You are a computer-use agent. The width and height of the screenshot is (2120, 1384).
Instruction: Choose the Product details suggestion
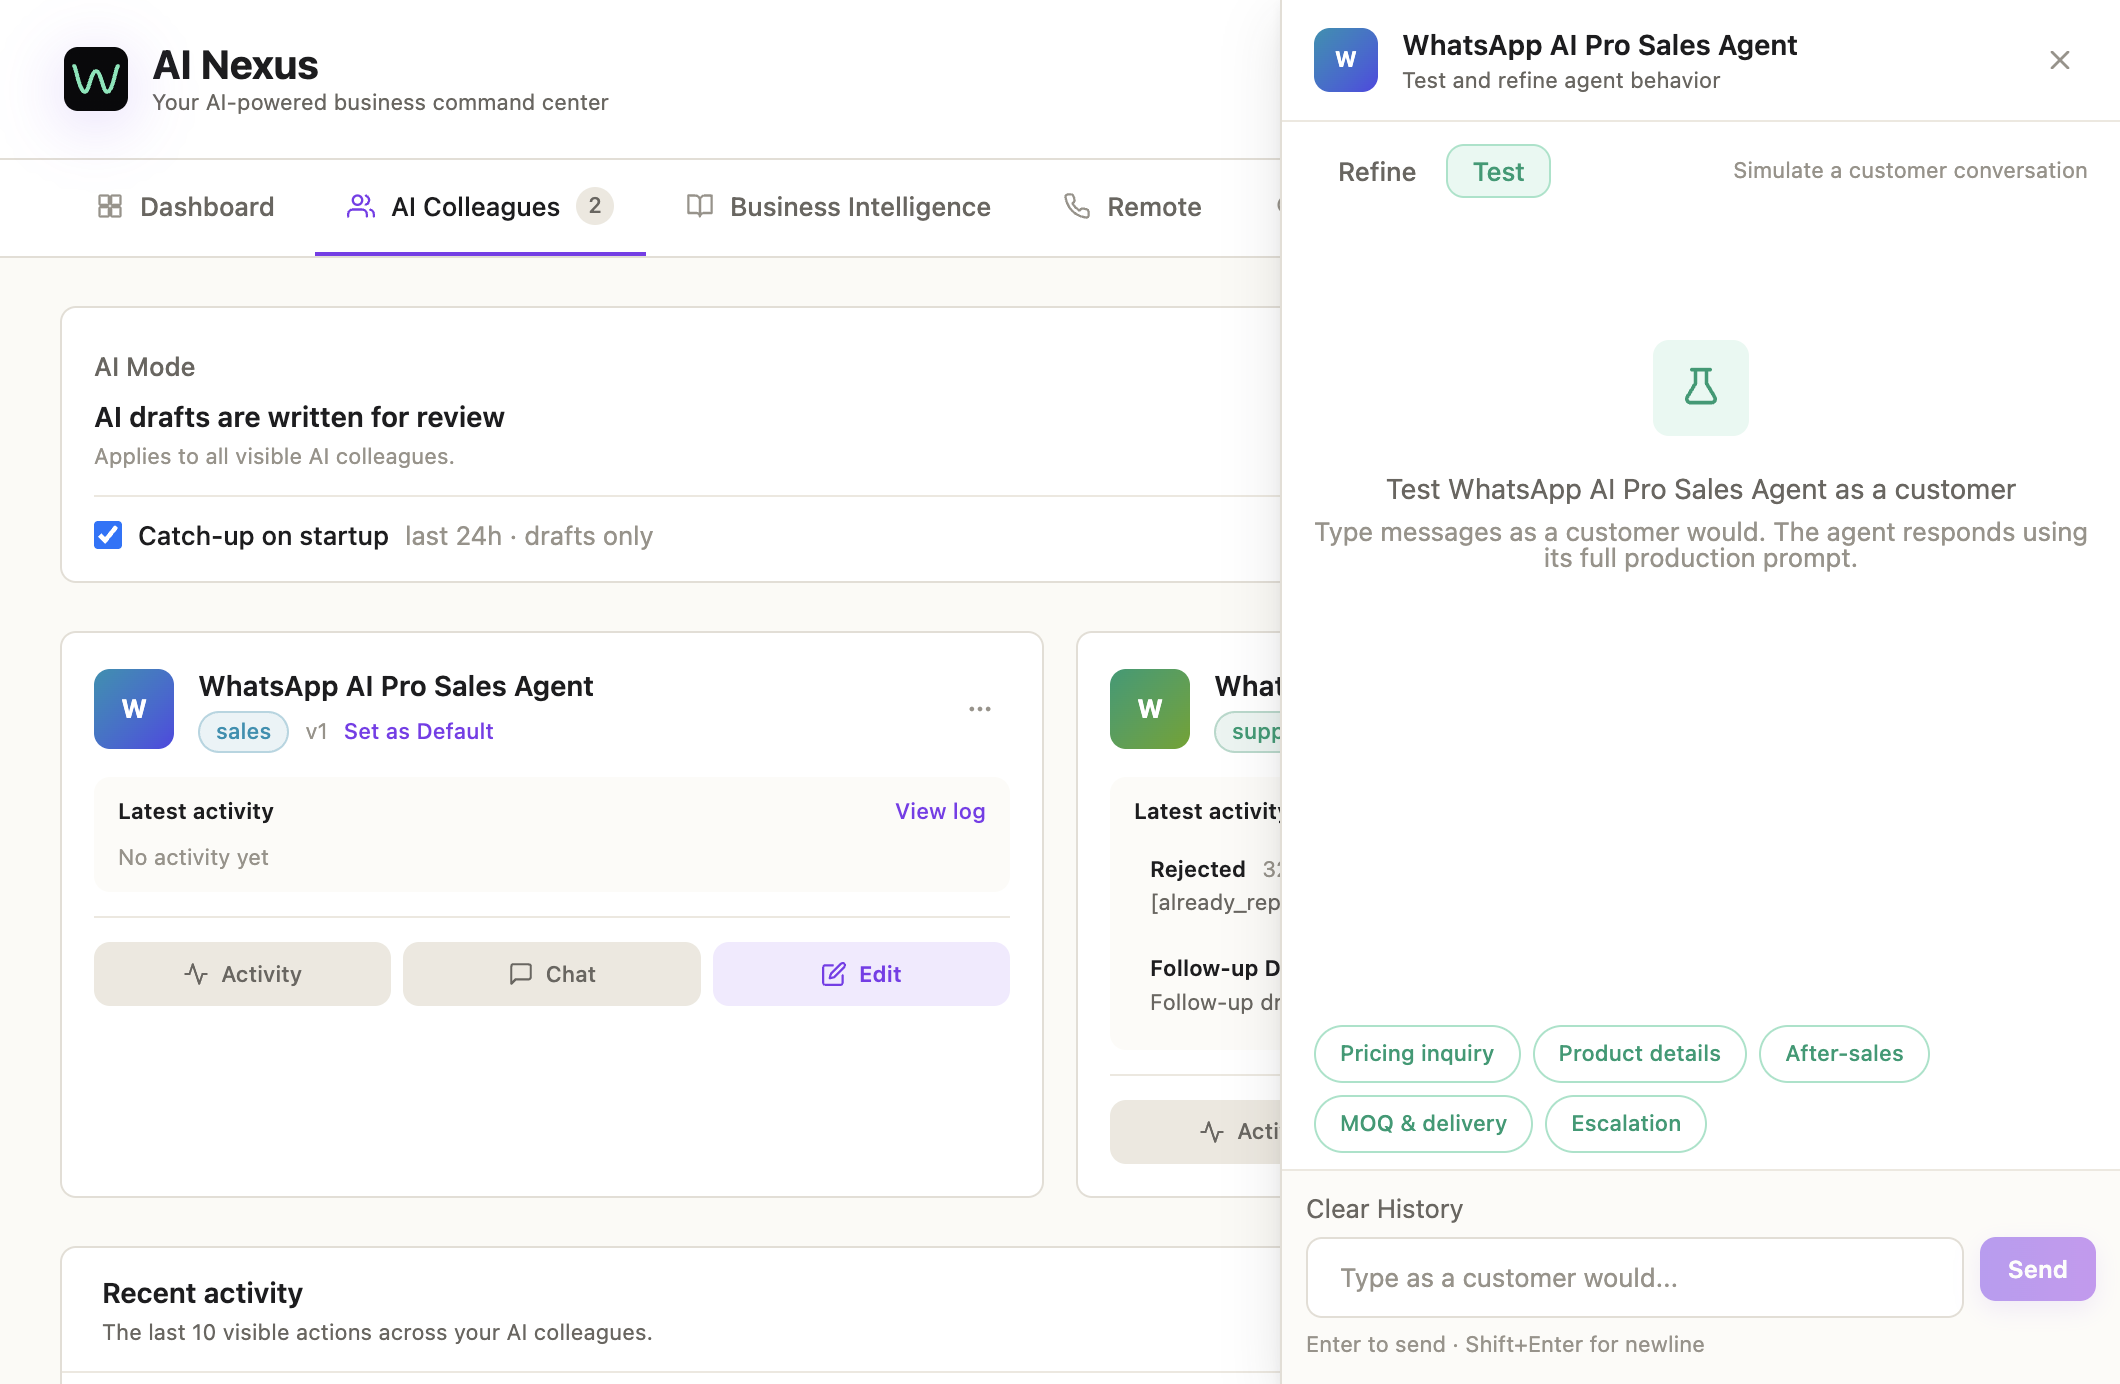coord(1640,1053)
